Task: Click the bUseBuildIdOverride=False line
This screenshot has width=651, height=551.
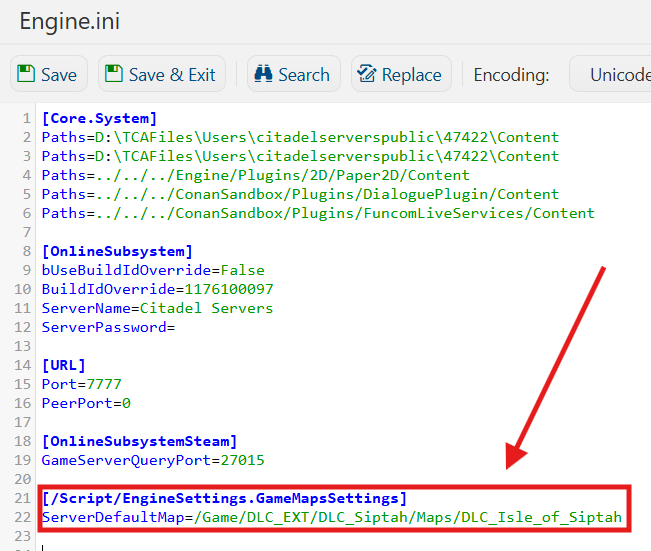Action: 153,270
